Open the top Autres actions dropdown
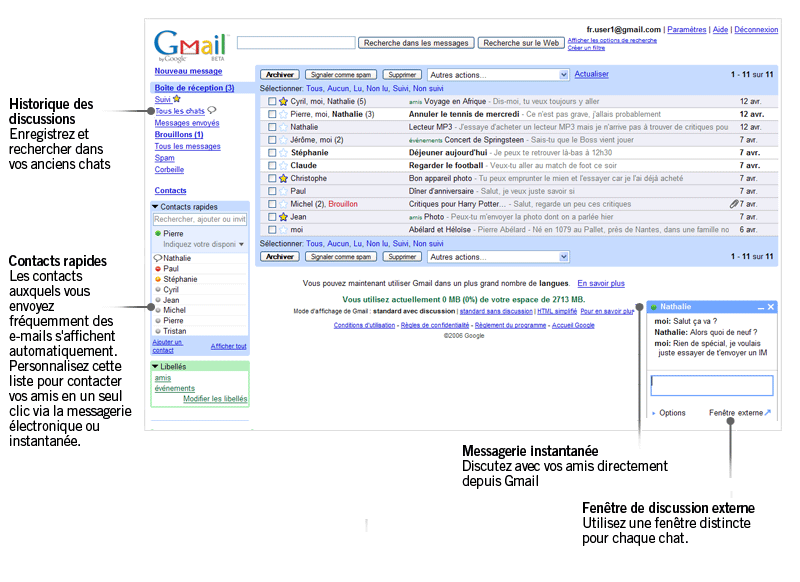 point(498,75)
